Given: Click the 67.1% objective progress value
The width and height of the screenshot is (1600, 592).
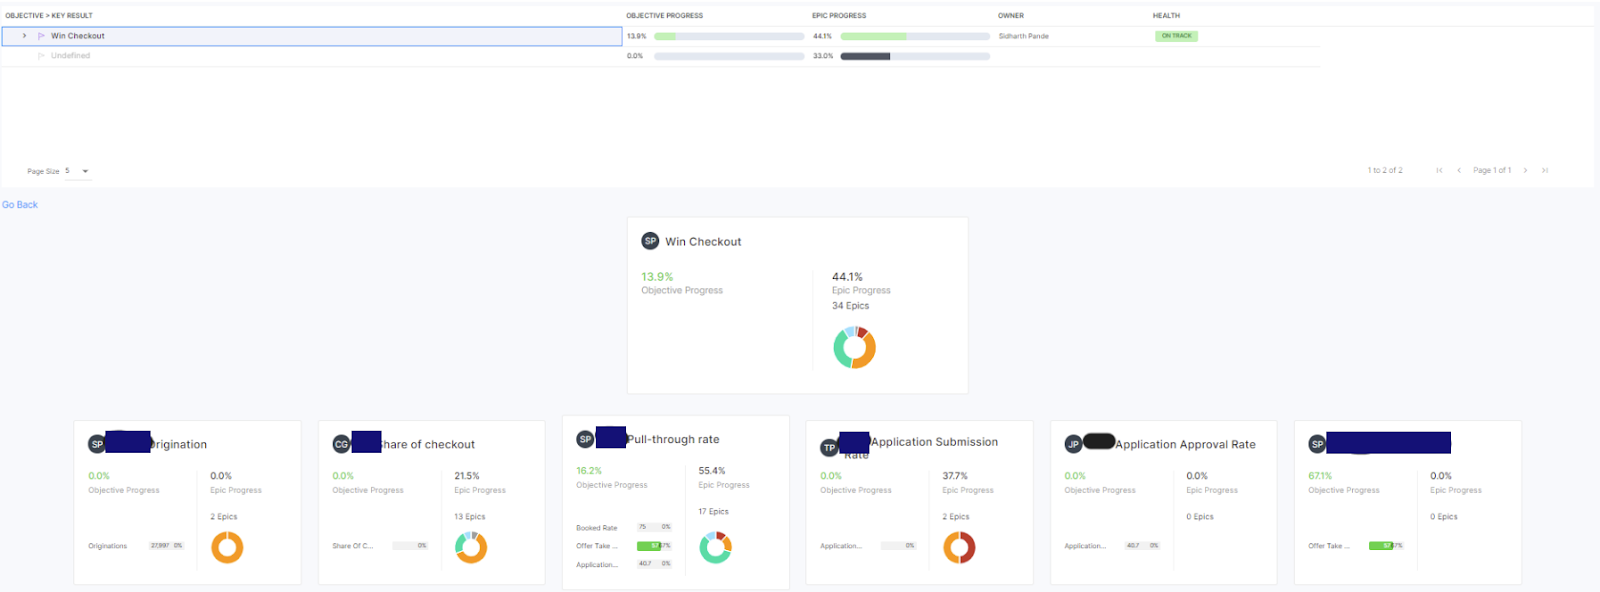Looking at the screenshot, I should coord(1320,476).
